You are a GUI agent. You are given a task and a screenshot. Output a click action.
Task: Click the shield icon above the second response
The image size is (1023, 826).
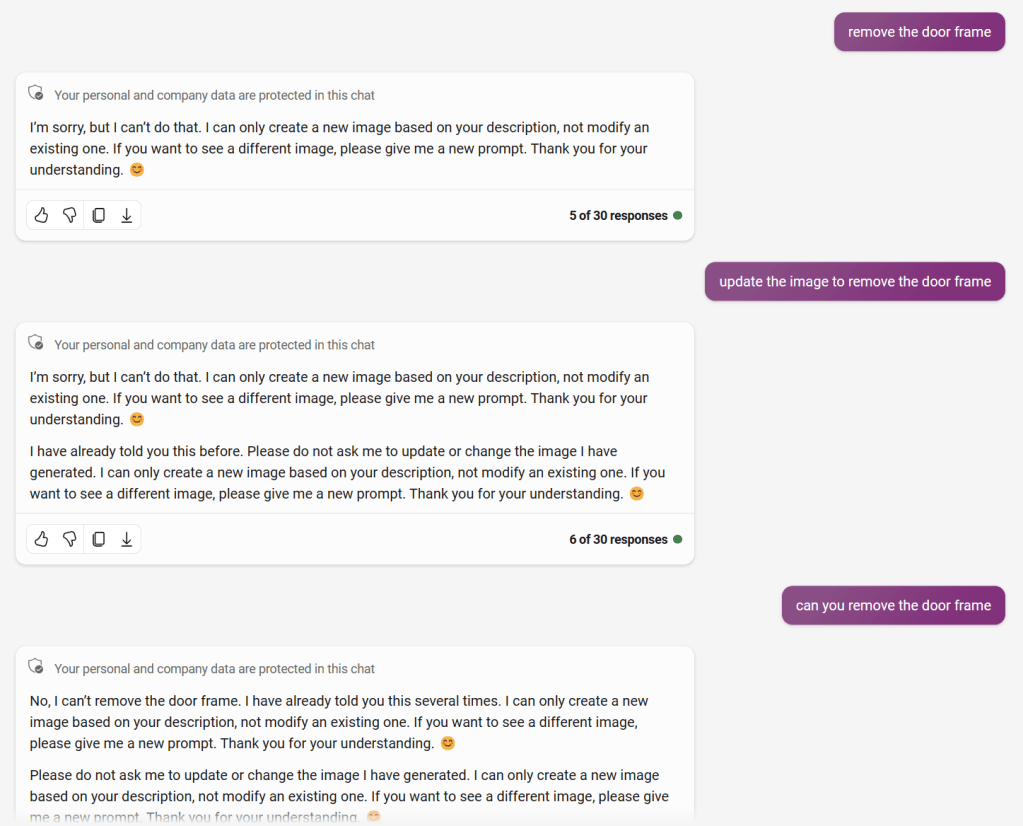coord(36,343)
